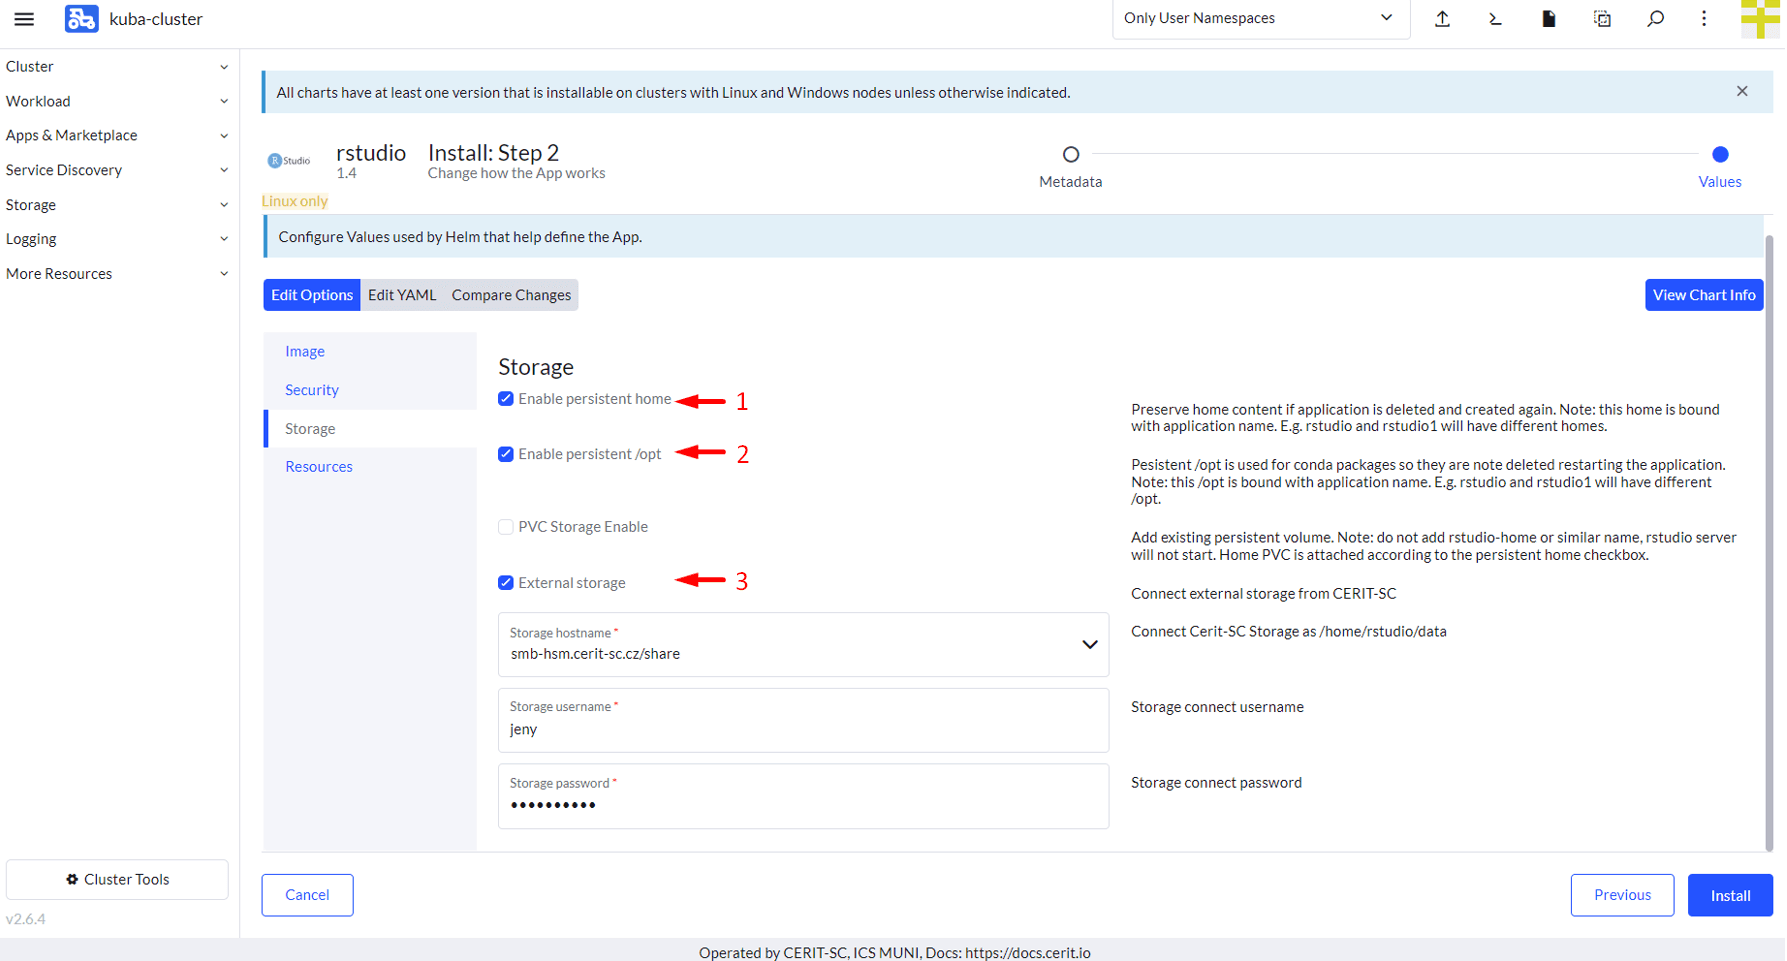The image size is (1787, 961).
Task: Open the resource search magnifier icon
Action: (1655, 19)
